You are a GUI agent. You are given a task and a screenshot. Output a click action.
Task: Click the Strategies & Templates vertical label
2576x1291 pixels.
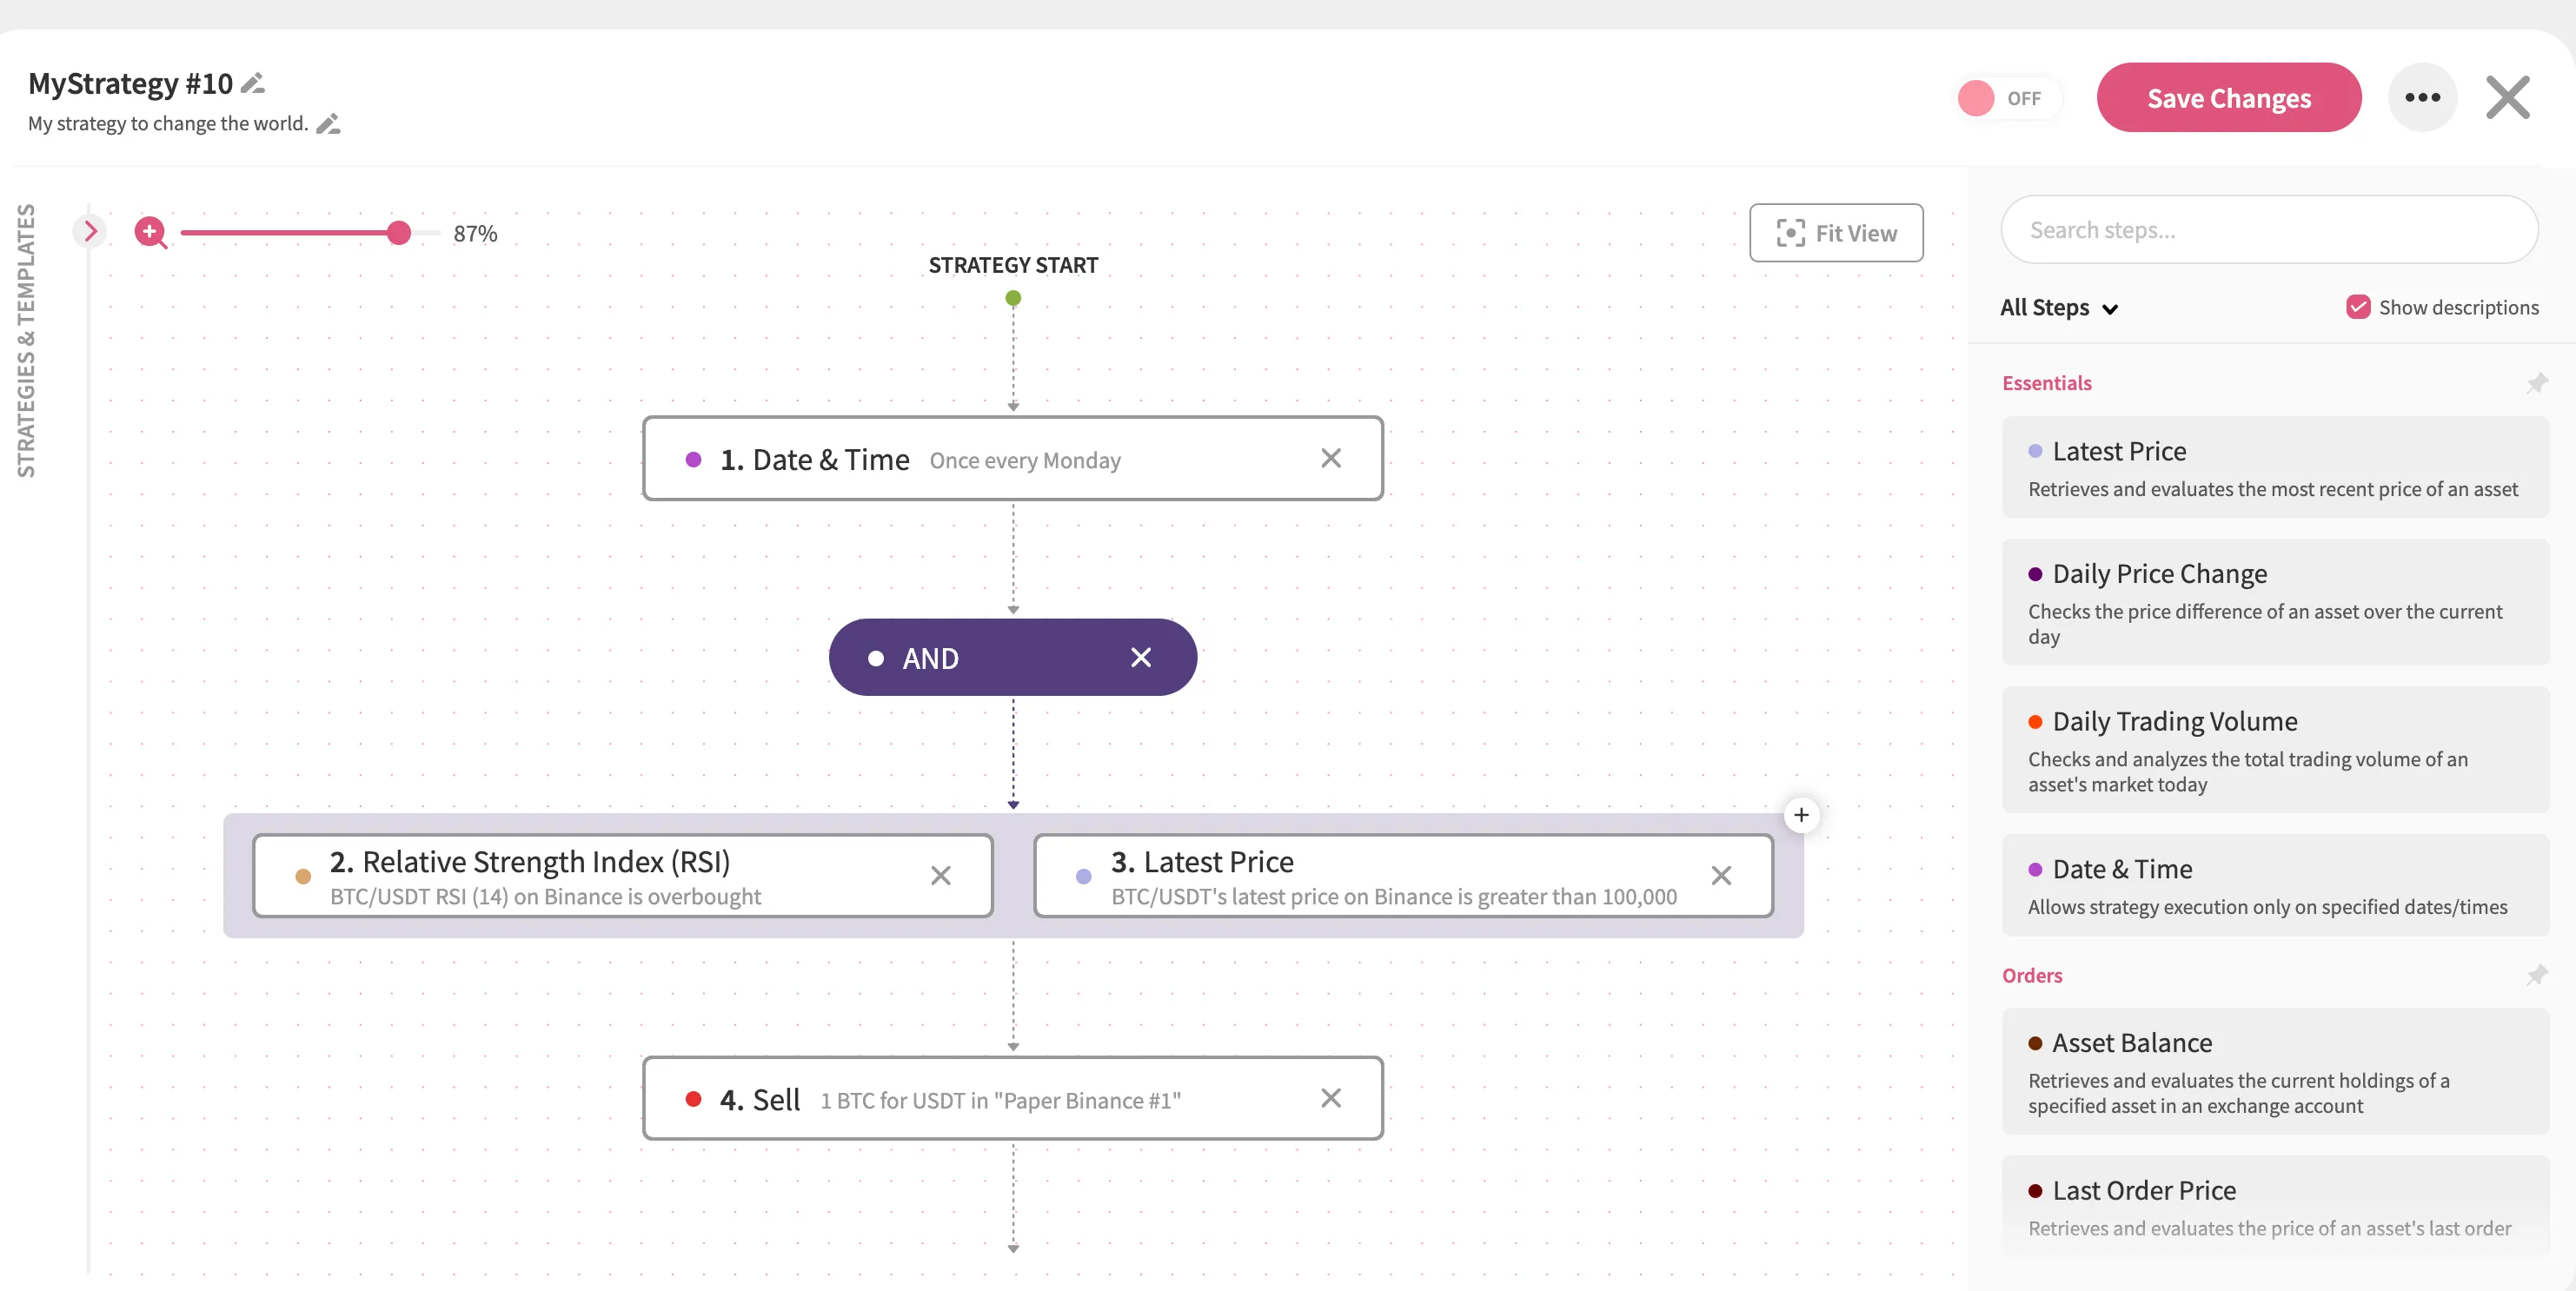(26, 341)
